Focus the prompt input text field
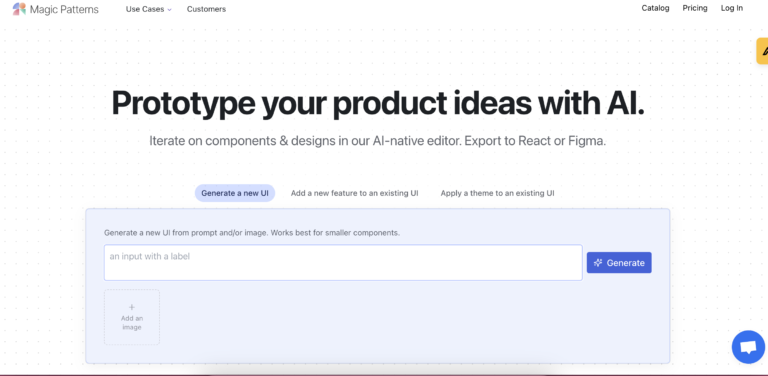 pos(343,262)
